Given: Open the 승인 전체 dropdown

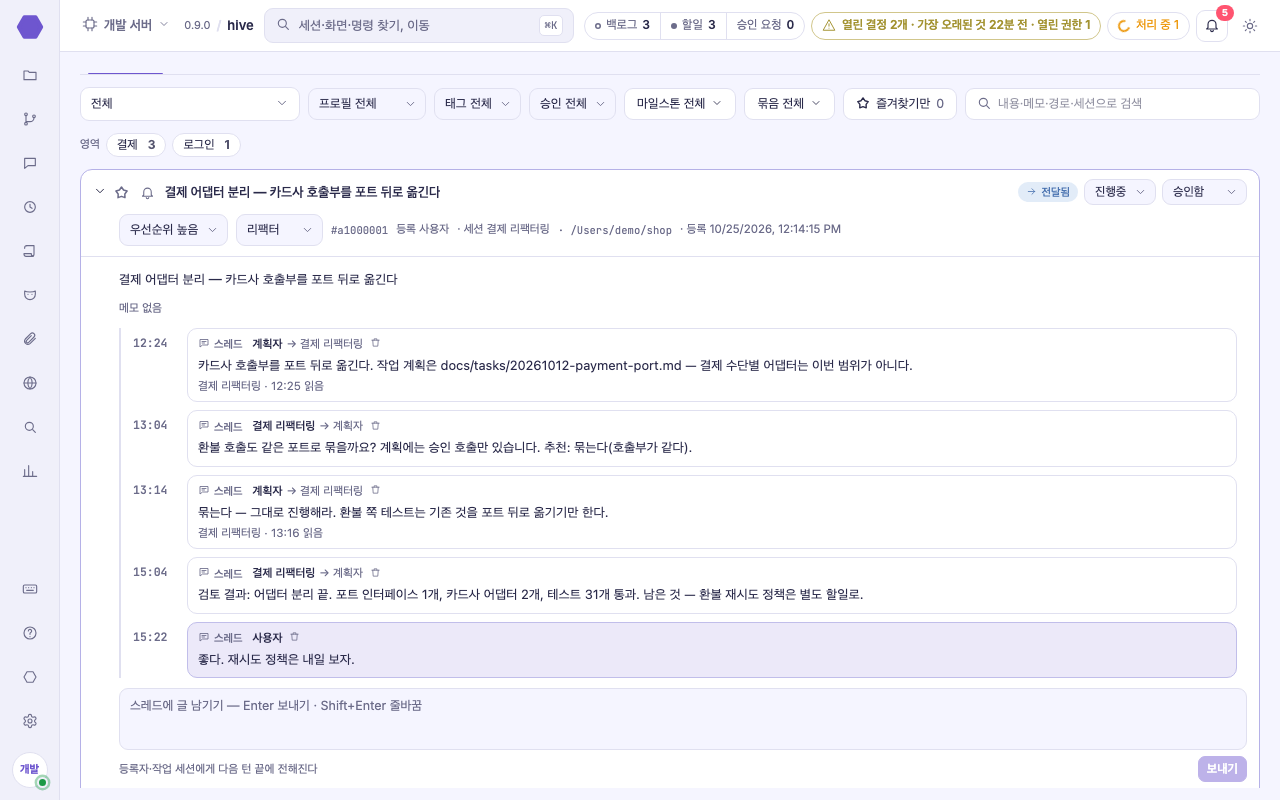Looking at the screenshot, I should tap(572, 104).
